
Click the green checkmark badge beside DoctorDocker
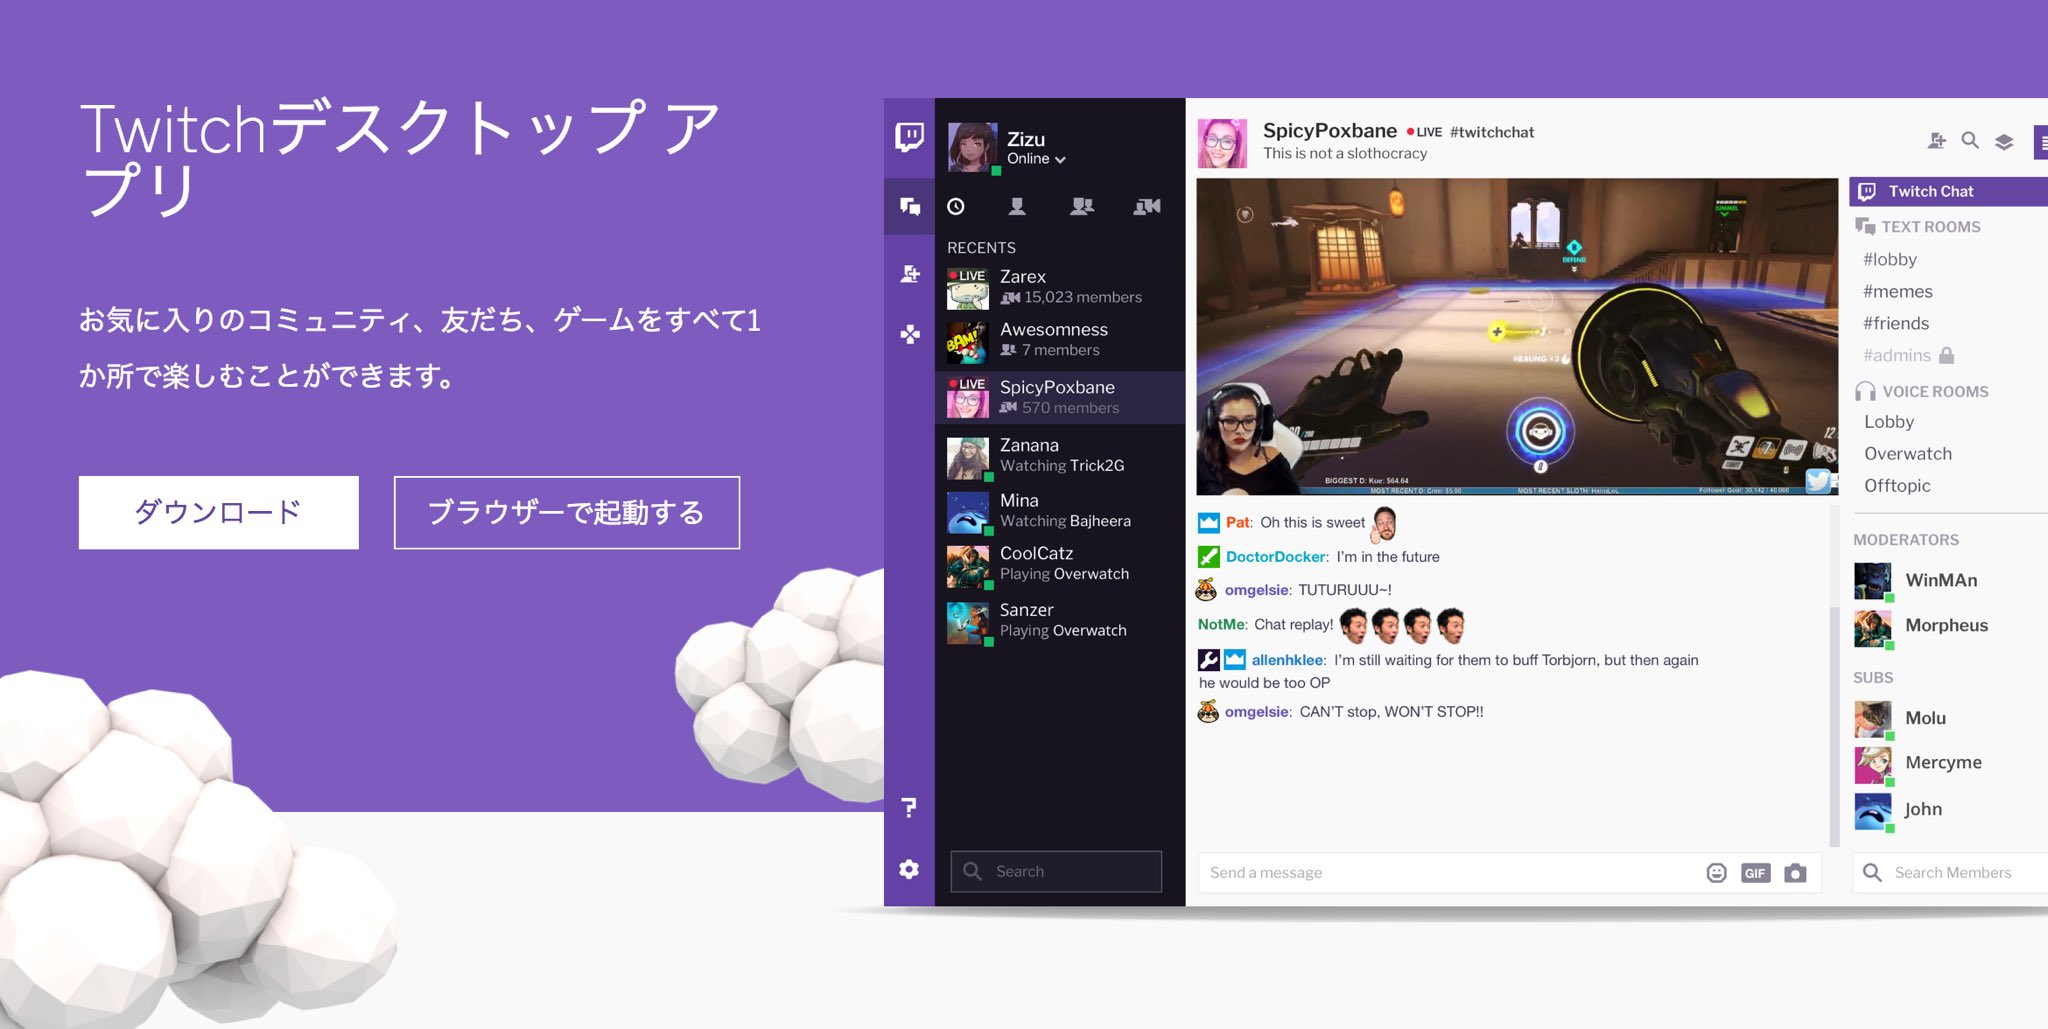(1208, 557)
